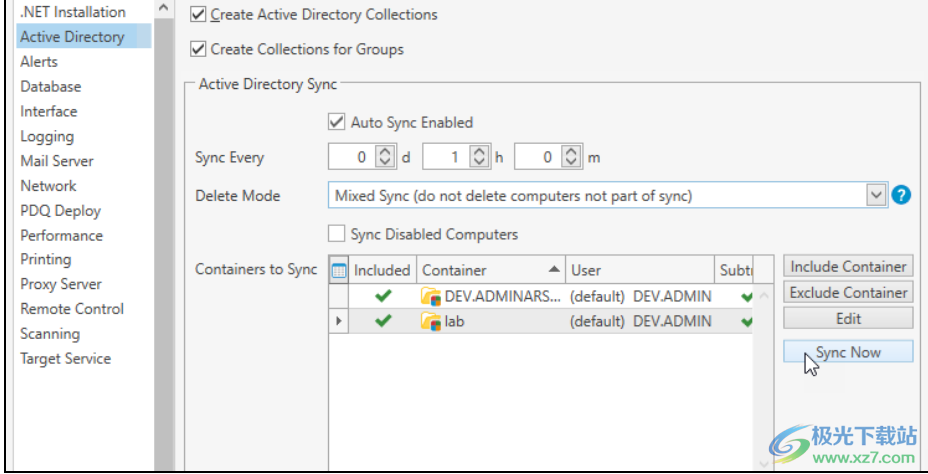Adjust the minutes spinner arrows
The image size is (928, 474).
point(571,157)
